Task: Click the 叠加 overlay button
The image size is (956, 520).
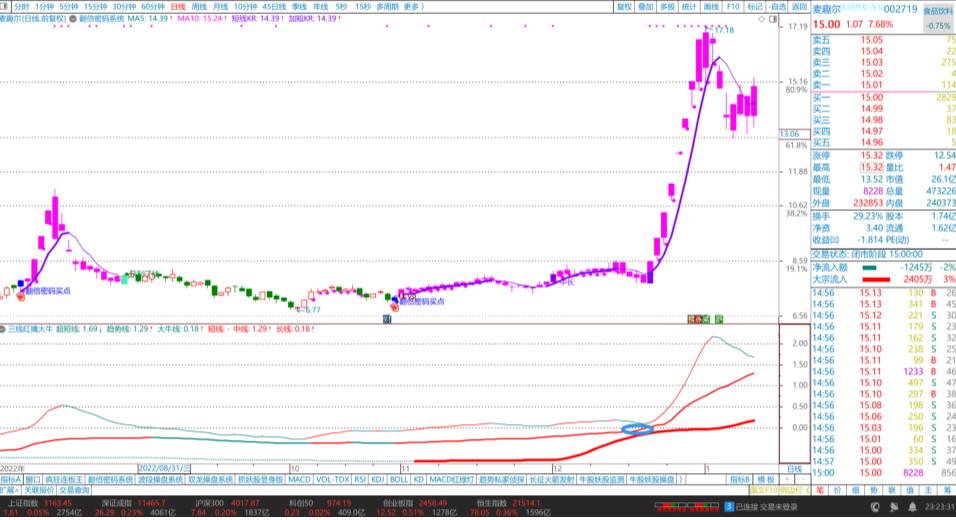Action: click(646, 7)
